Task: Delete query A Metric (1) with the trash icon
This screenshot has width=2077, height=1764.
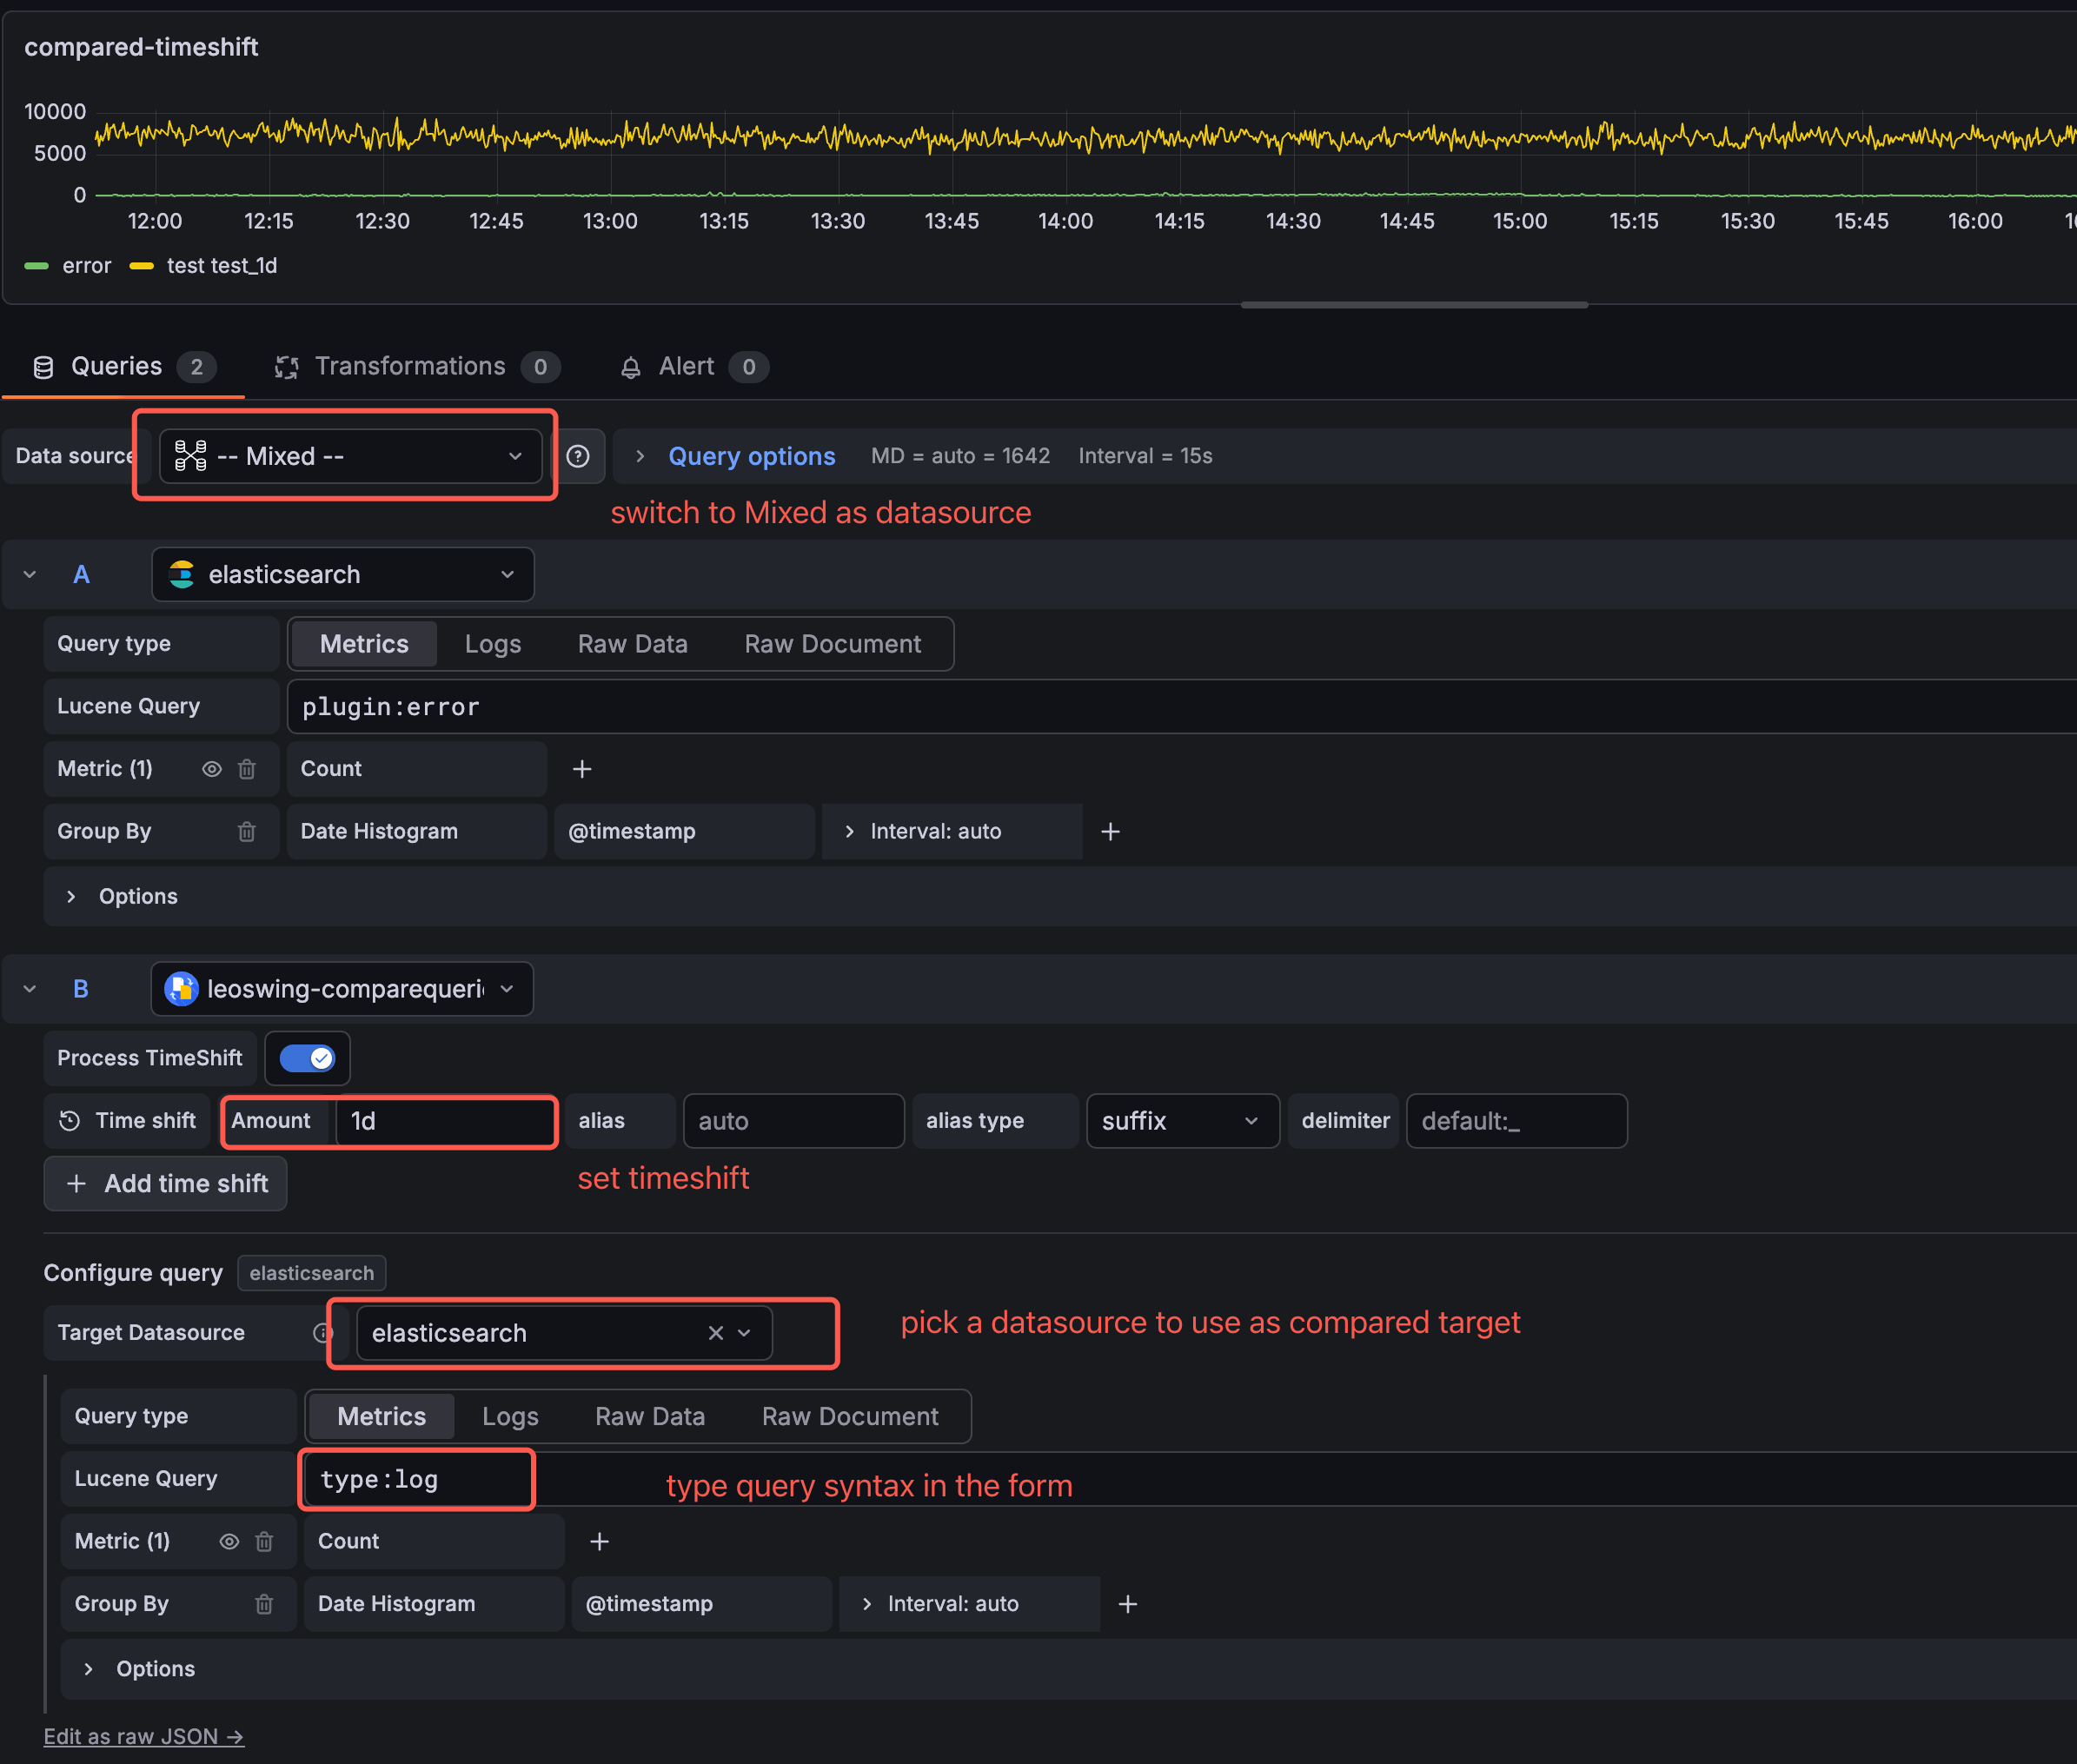Action: coord(247,769)
